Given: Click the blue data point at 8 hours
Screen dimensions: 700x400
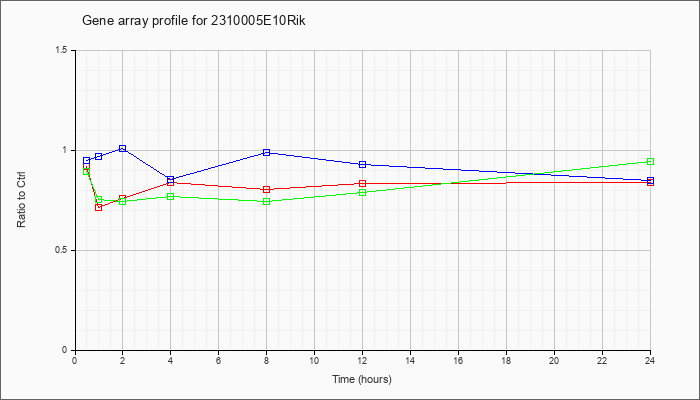Looking at the screenshot, I should click(x=267, y=152).
